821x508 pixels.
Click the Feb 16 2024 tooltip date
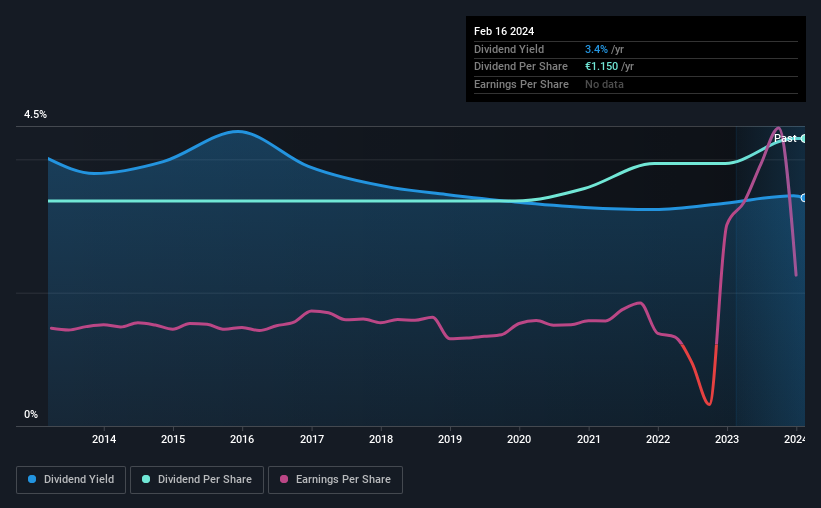click(x=504, y=31)
